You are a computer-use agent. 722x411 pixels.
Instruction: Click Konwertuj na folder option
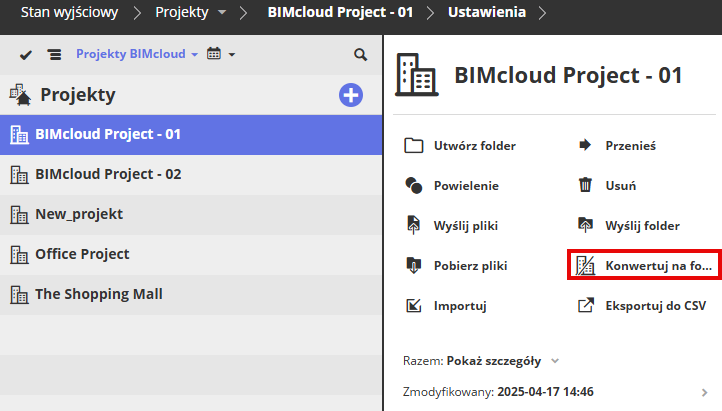(x=642, y=265)
